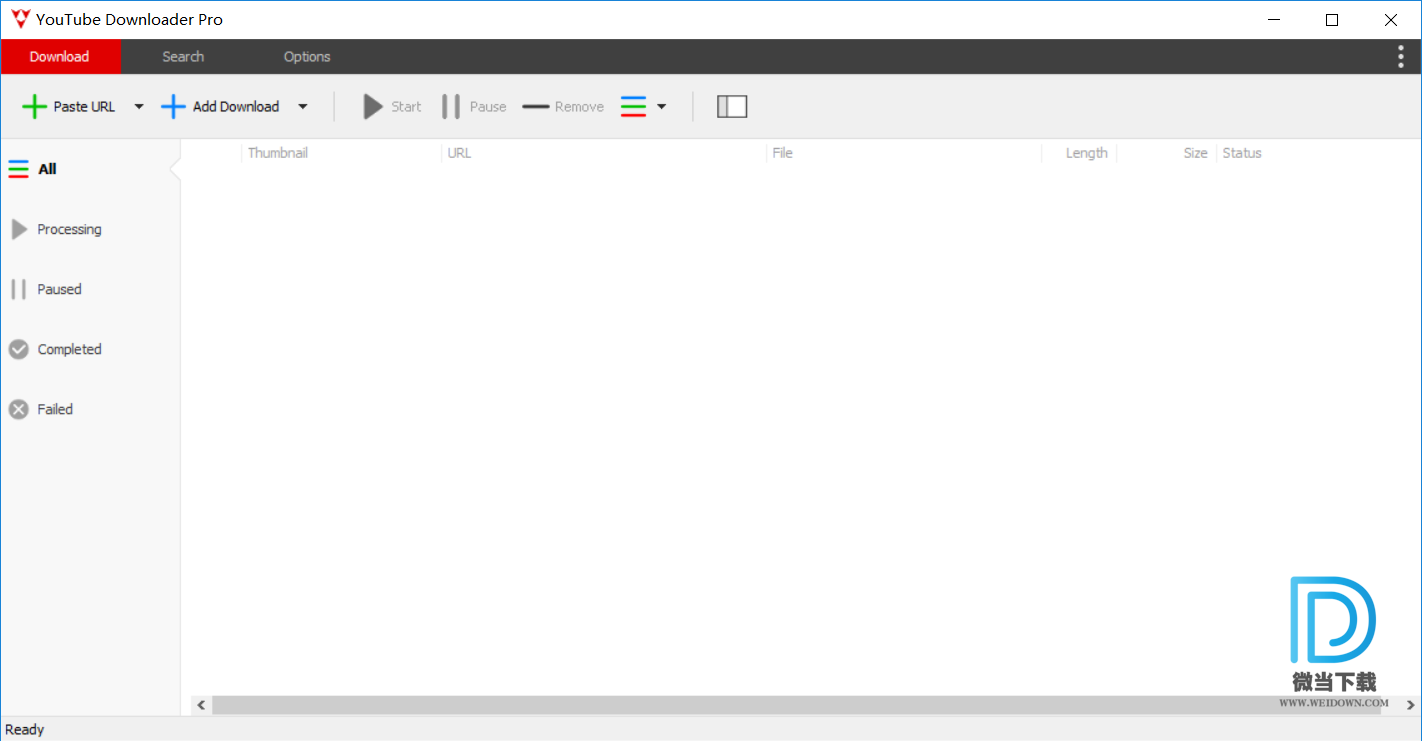
Task: Open the three-dot more menu
Action: coord(1400,57)
